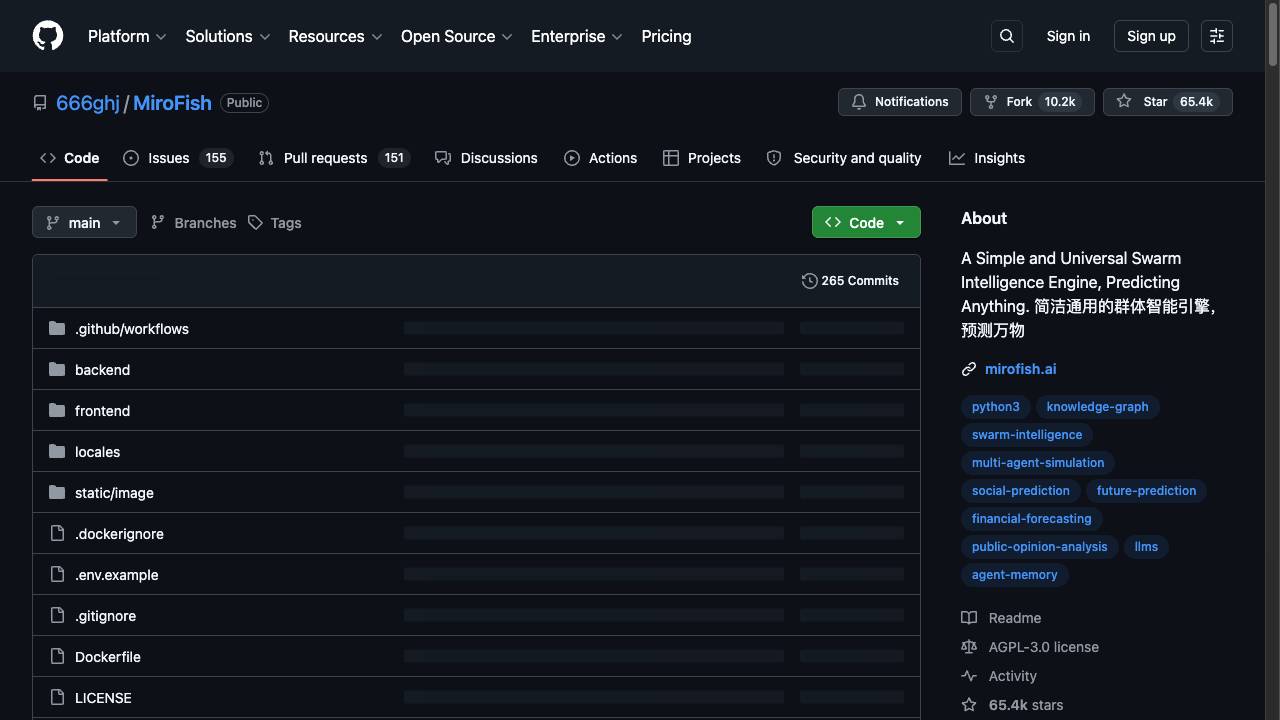1280x720 pixels.
Task: Visit the mirofish.ai website link
Action: 1020,369
